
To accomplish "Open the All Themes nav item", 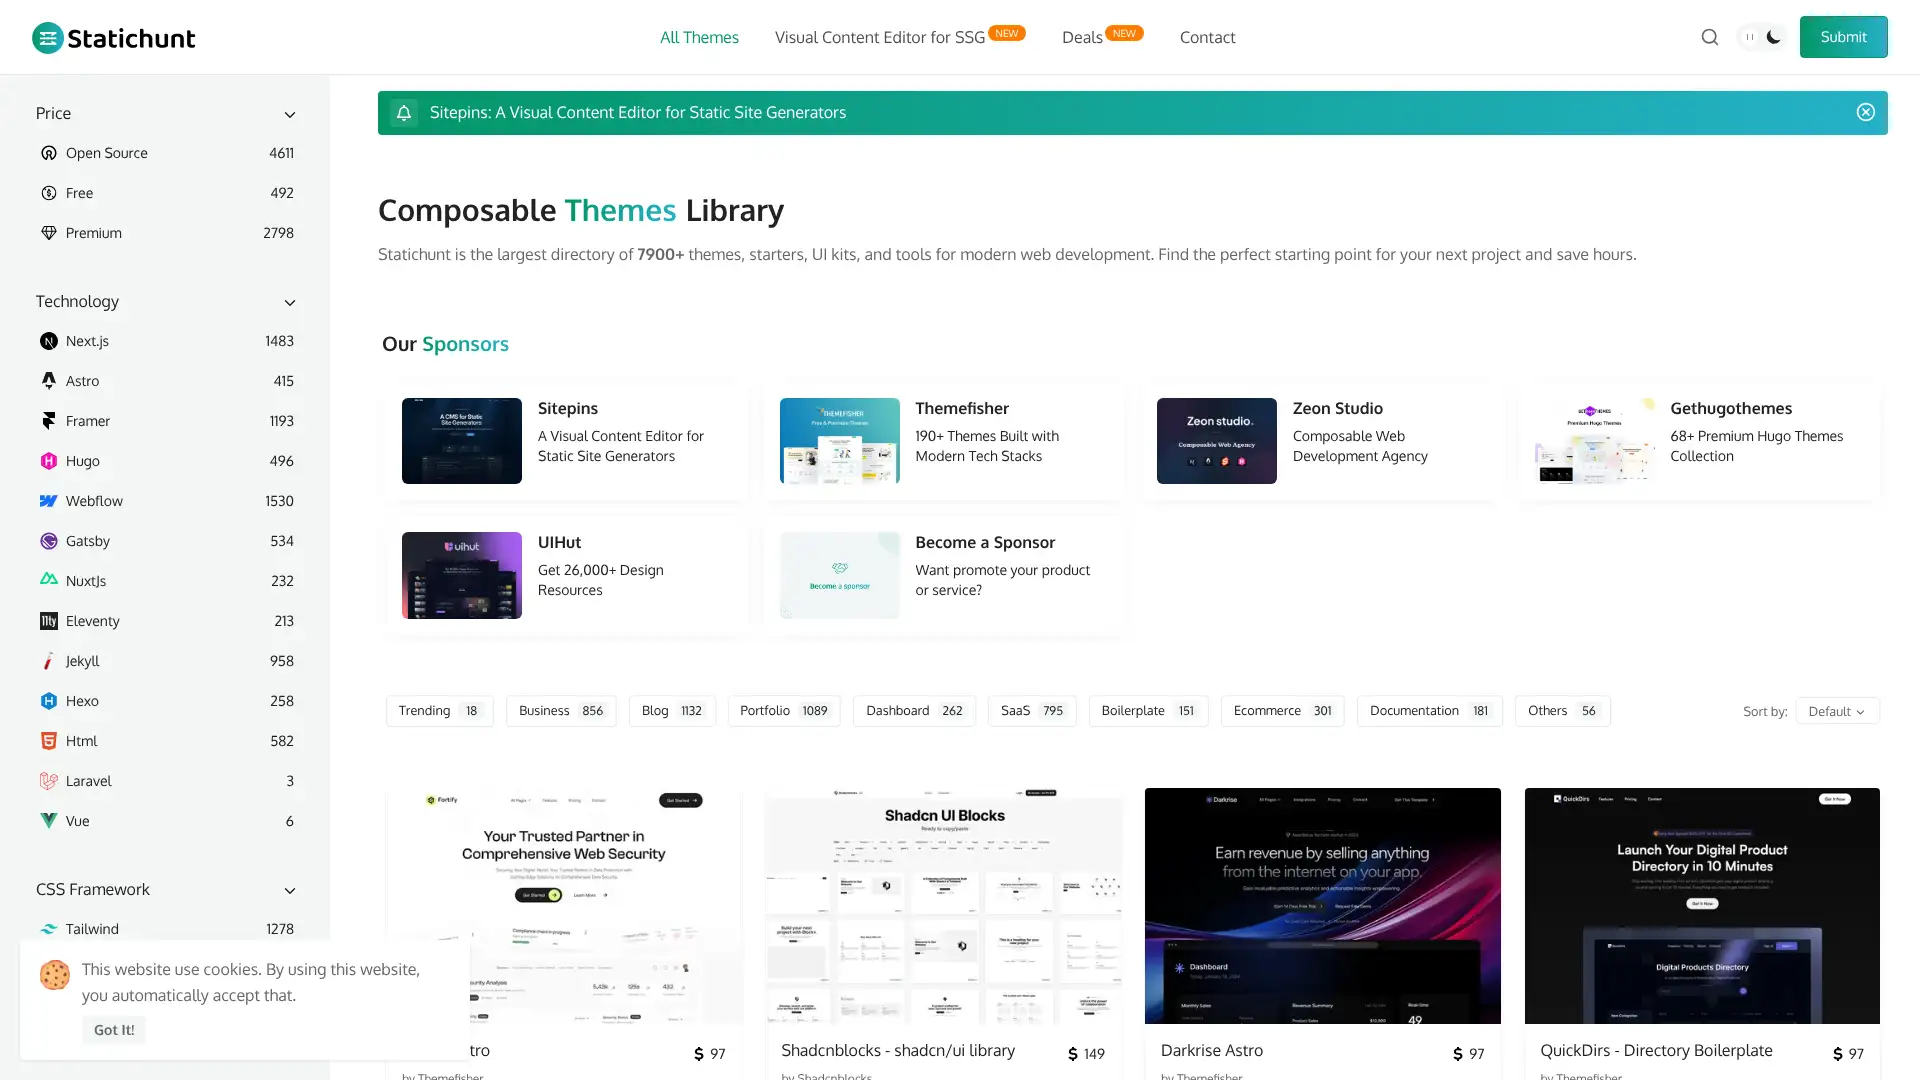I will pyautogui.click(x=699, y=37).
